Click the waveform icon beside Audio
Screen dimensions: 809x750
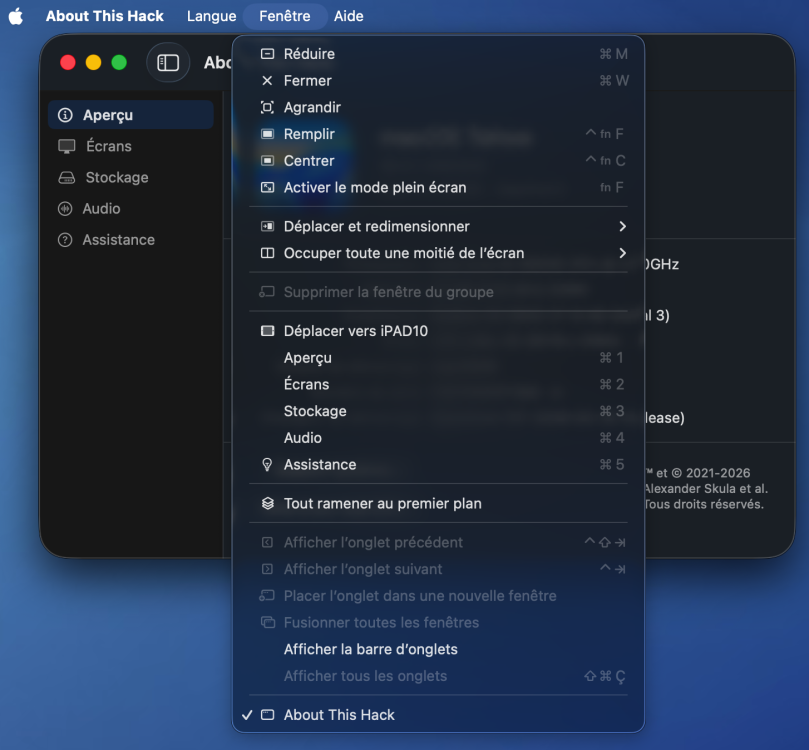[x=65, y=209]
